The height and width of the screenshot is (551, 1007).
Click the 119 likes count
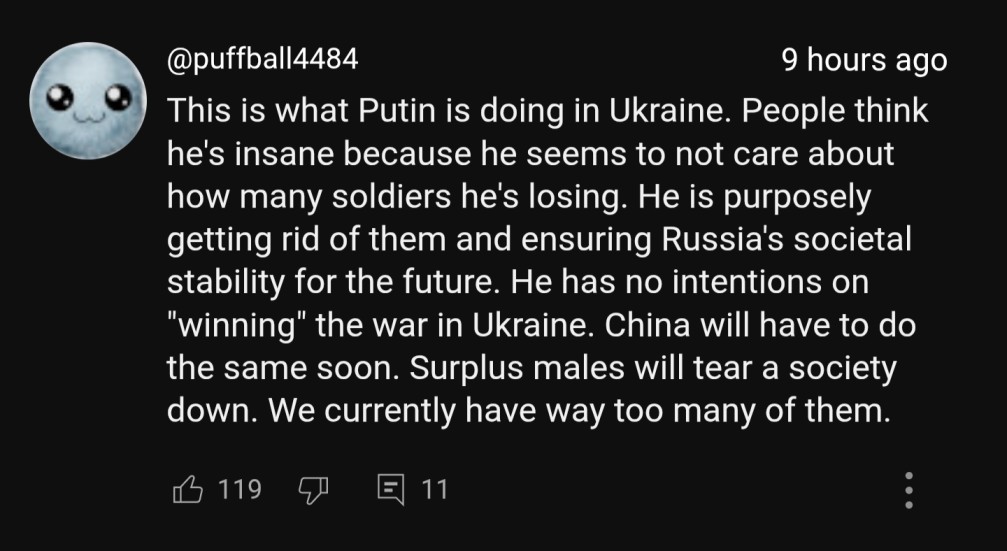240,489
